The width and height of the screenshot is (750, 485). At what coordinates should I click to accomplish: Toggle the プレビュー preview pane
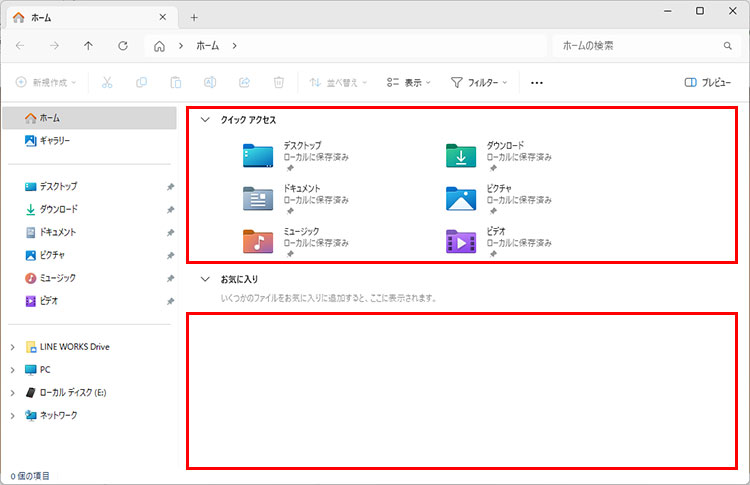706,83
